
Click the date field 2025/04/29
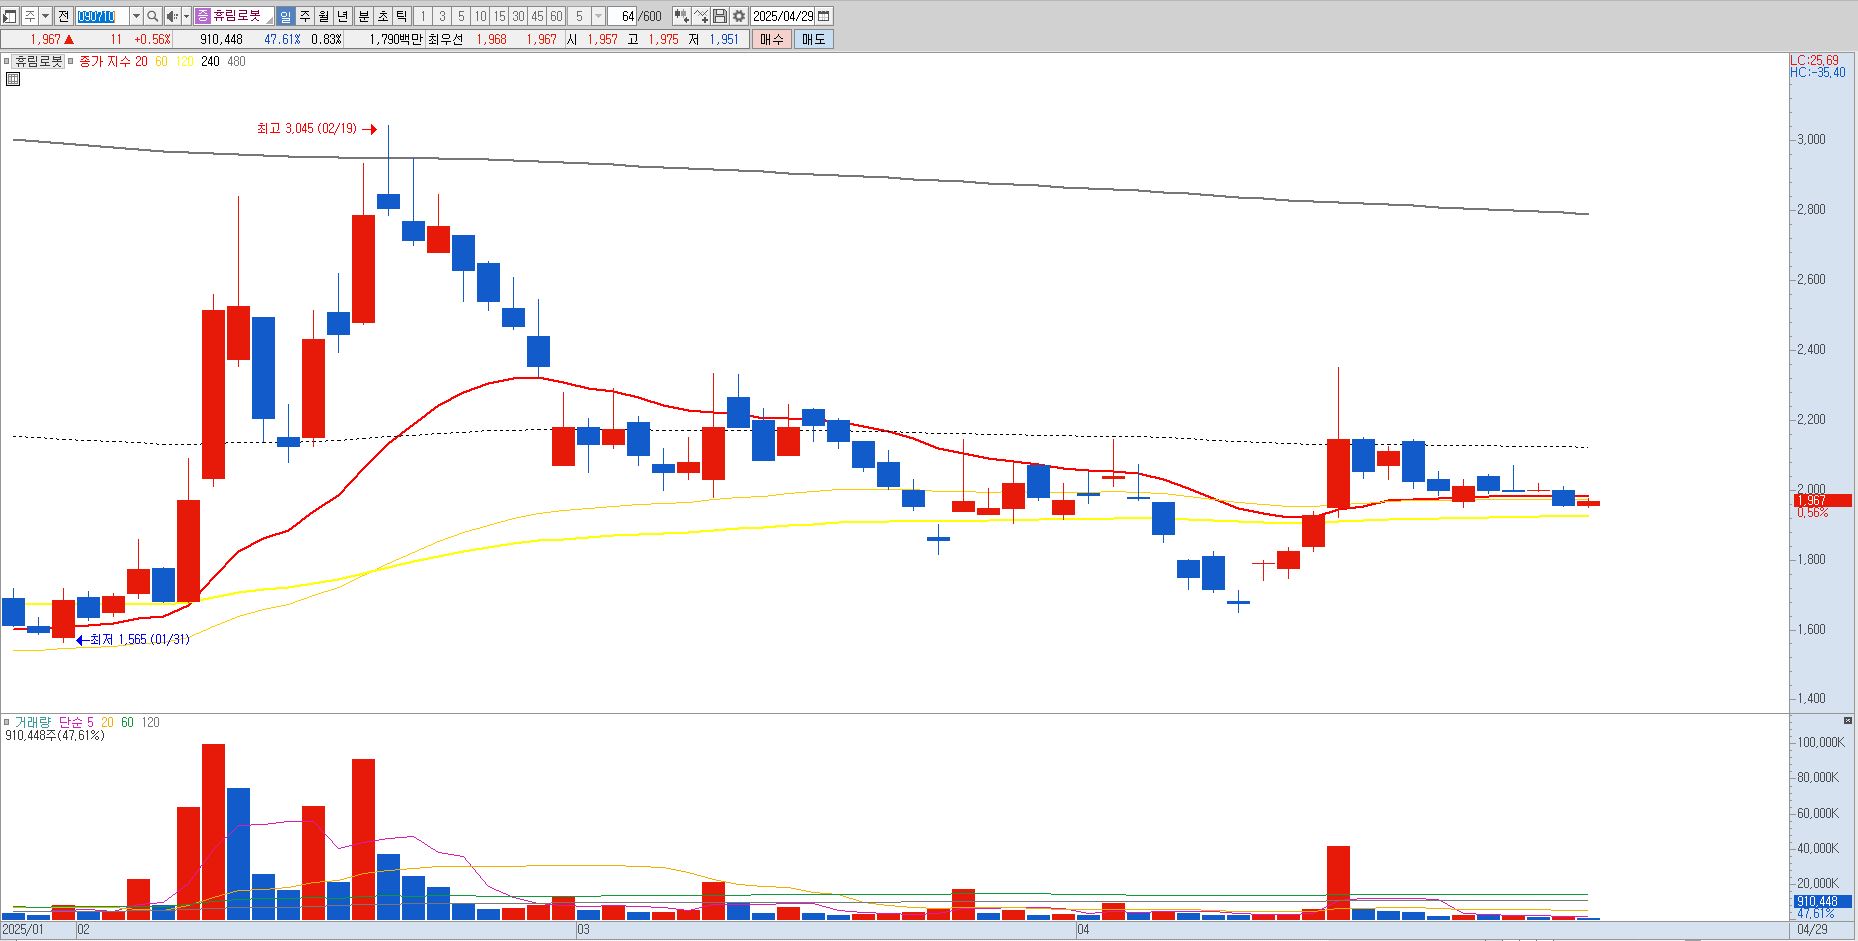tap(783, 16)
